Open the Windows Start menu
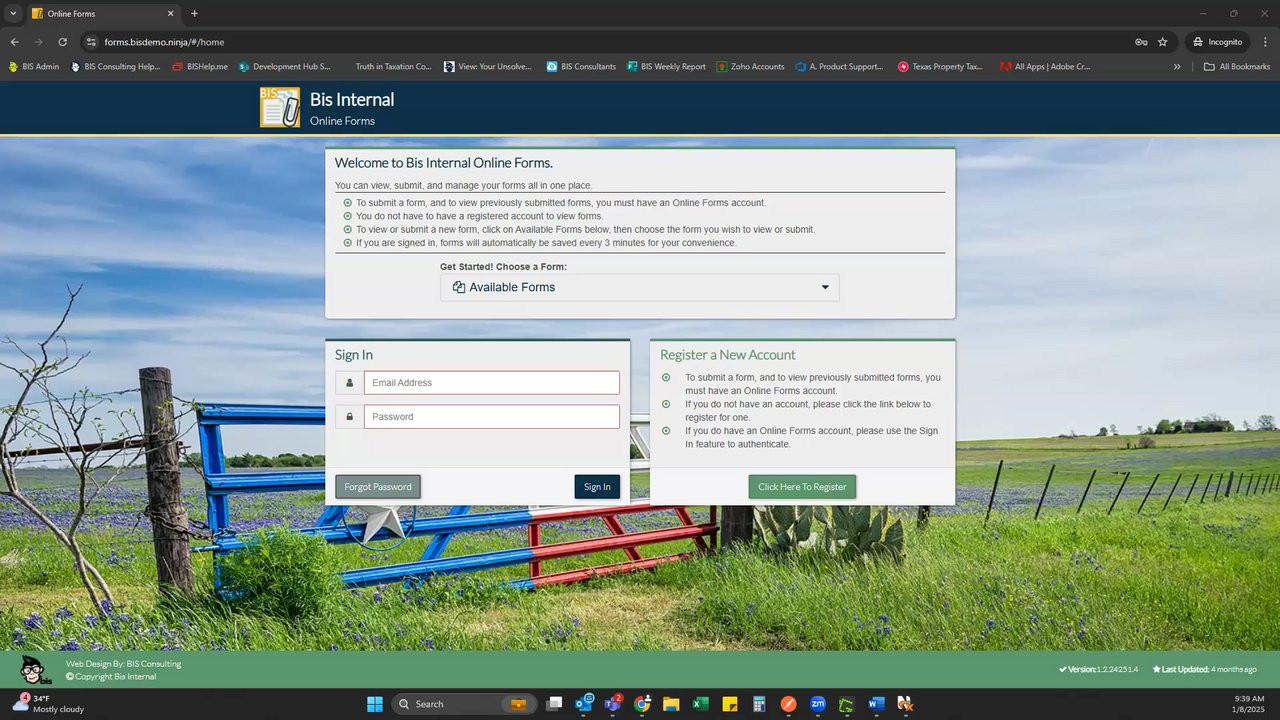 [x=375, y=704]
